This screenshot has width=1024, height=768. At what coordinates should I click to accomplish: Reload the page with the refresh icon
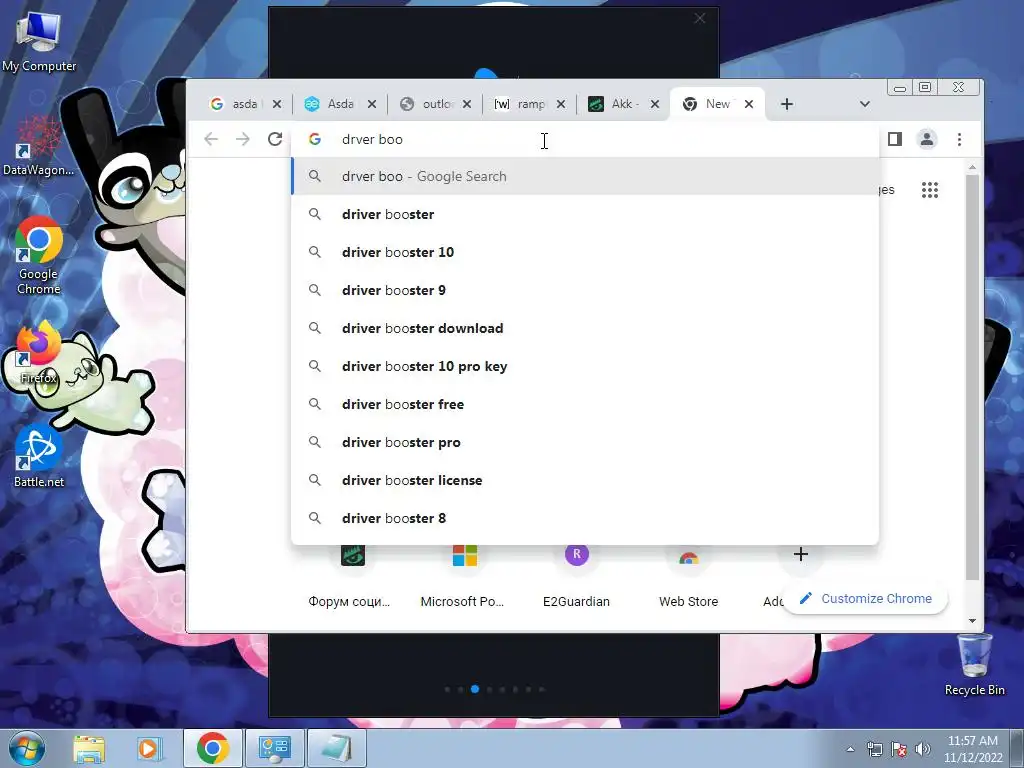(x=275, y=139)
